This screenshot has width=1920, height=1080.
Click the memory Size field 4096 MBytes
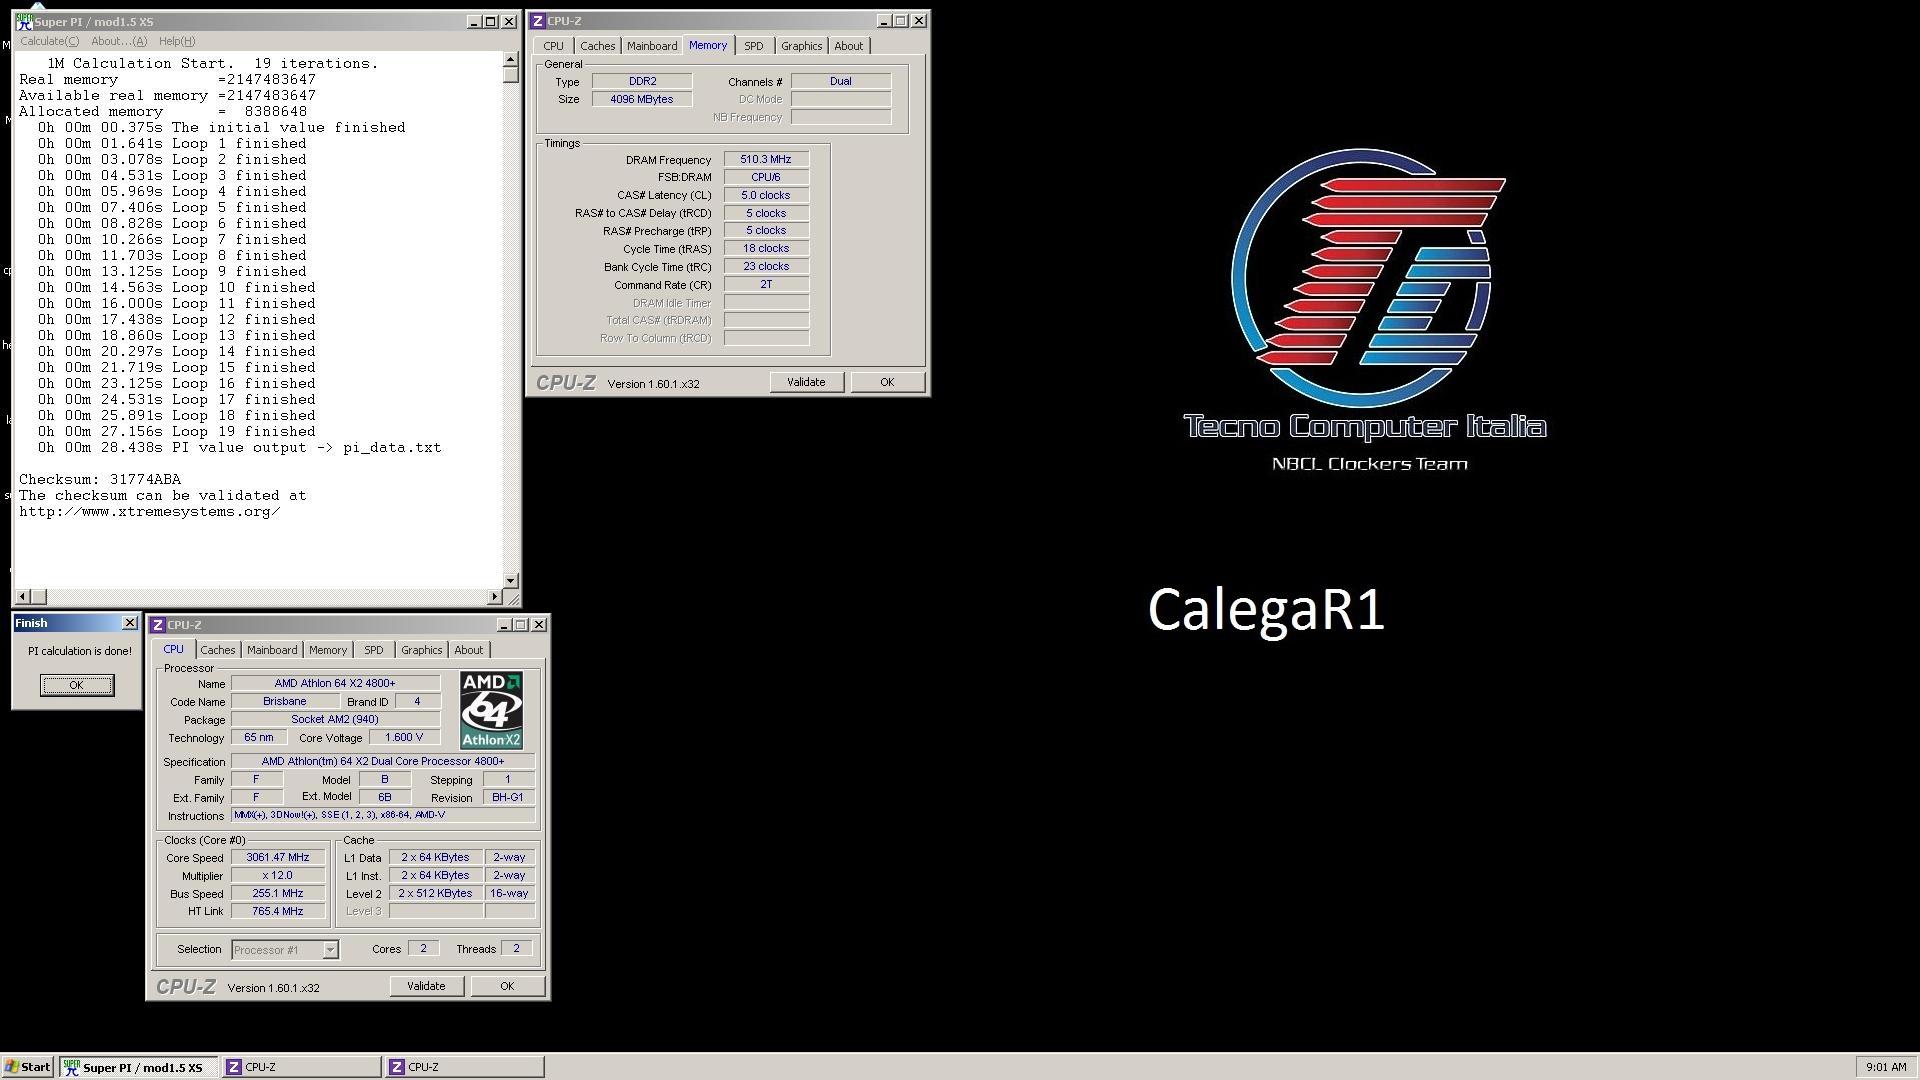pos(642,99)
